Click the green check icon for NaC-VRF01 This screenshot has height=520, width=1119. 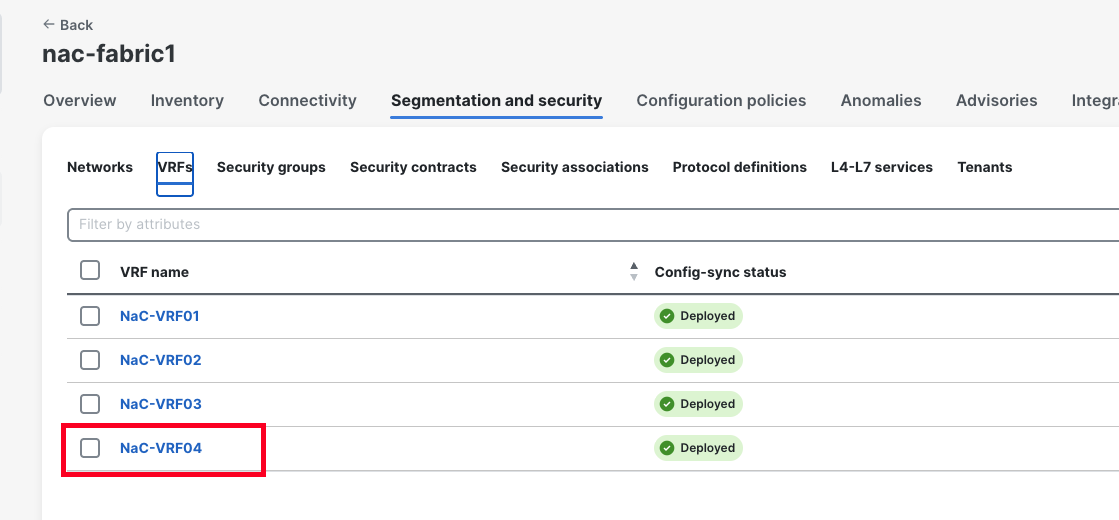coord(667,316)
